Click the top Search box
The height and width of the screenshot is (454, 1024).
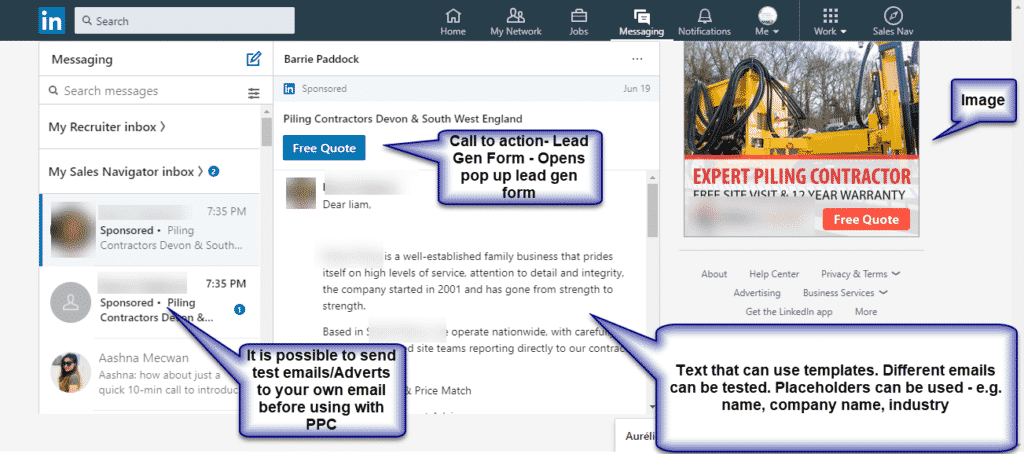coord(185,21)
